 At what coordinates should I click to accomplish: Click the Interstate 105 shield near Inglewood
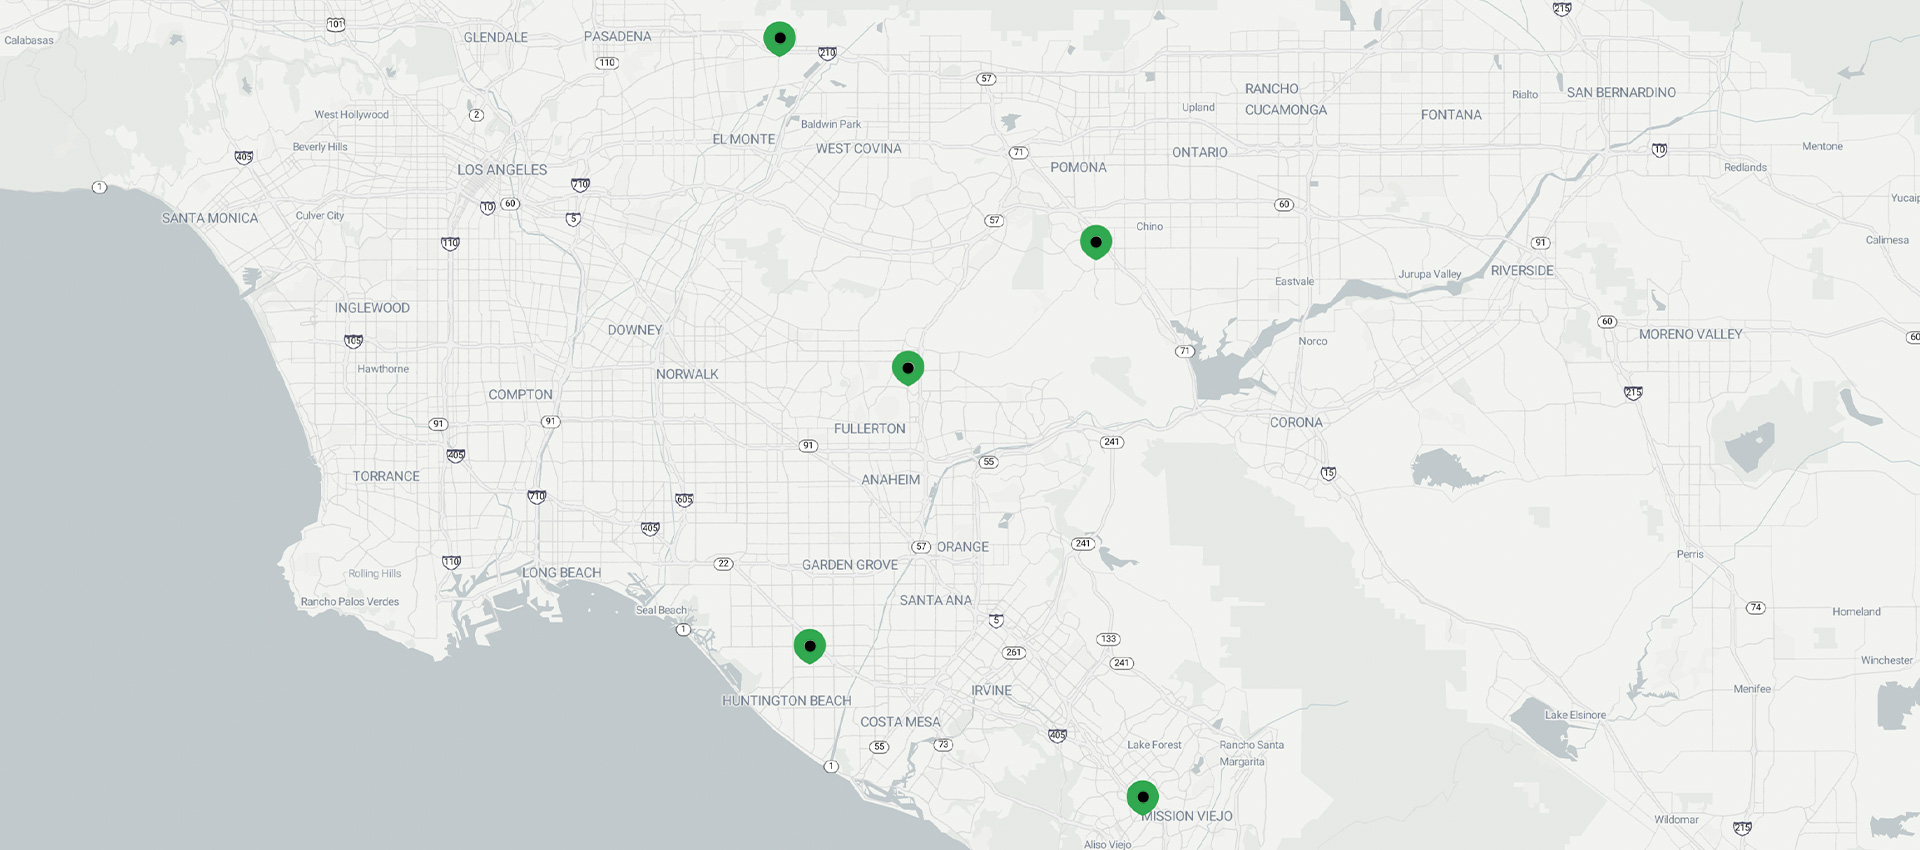click(353, 341)
